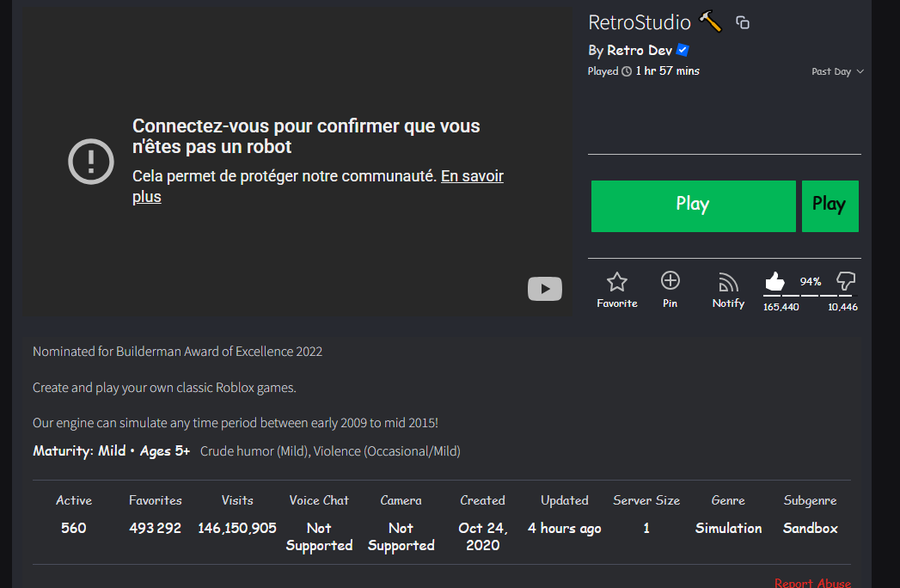Click the Report Abuse link
Screen dimensions: 900x588
point(812,582)
